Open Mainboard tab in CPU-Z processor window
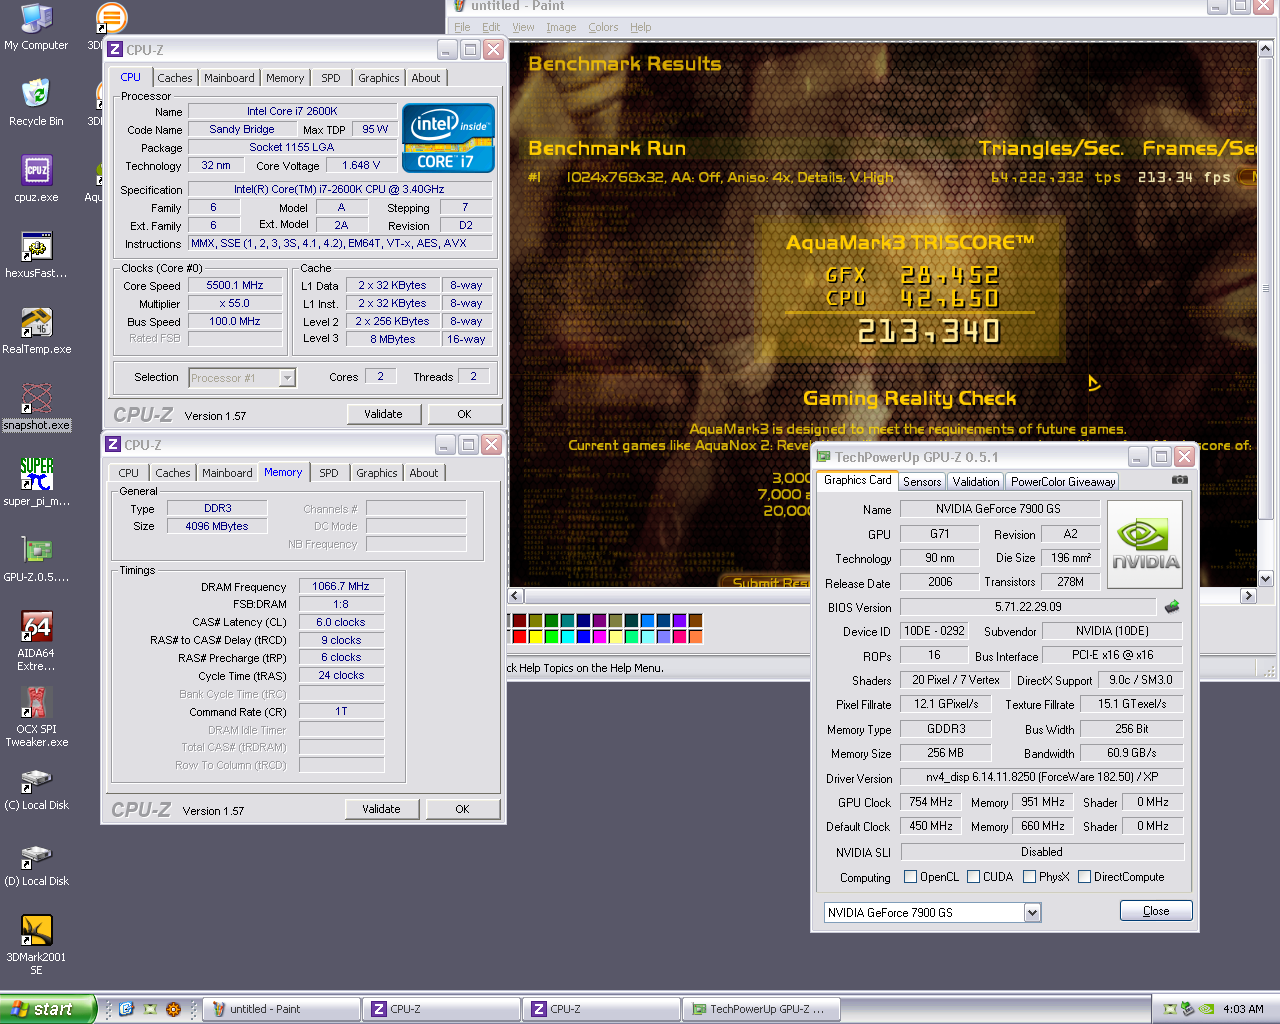1280x1024 pixels. pyautogui.click(x=229, y=78)
